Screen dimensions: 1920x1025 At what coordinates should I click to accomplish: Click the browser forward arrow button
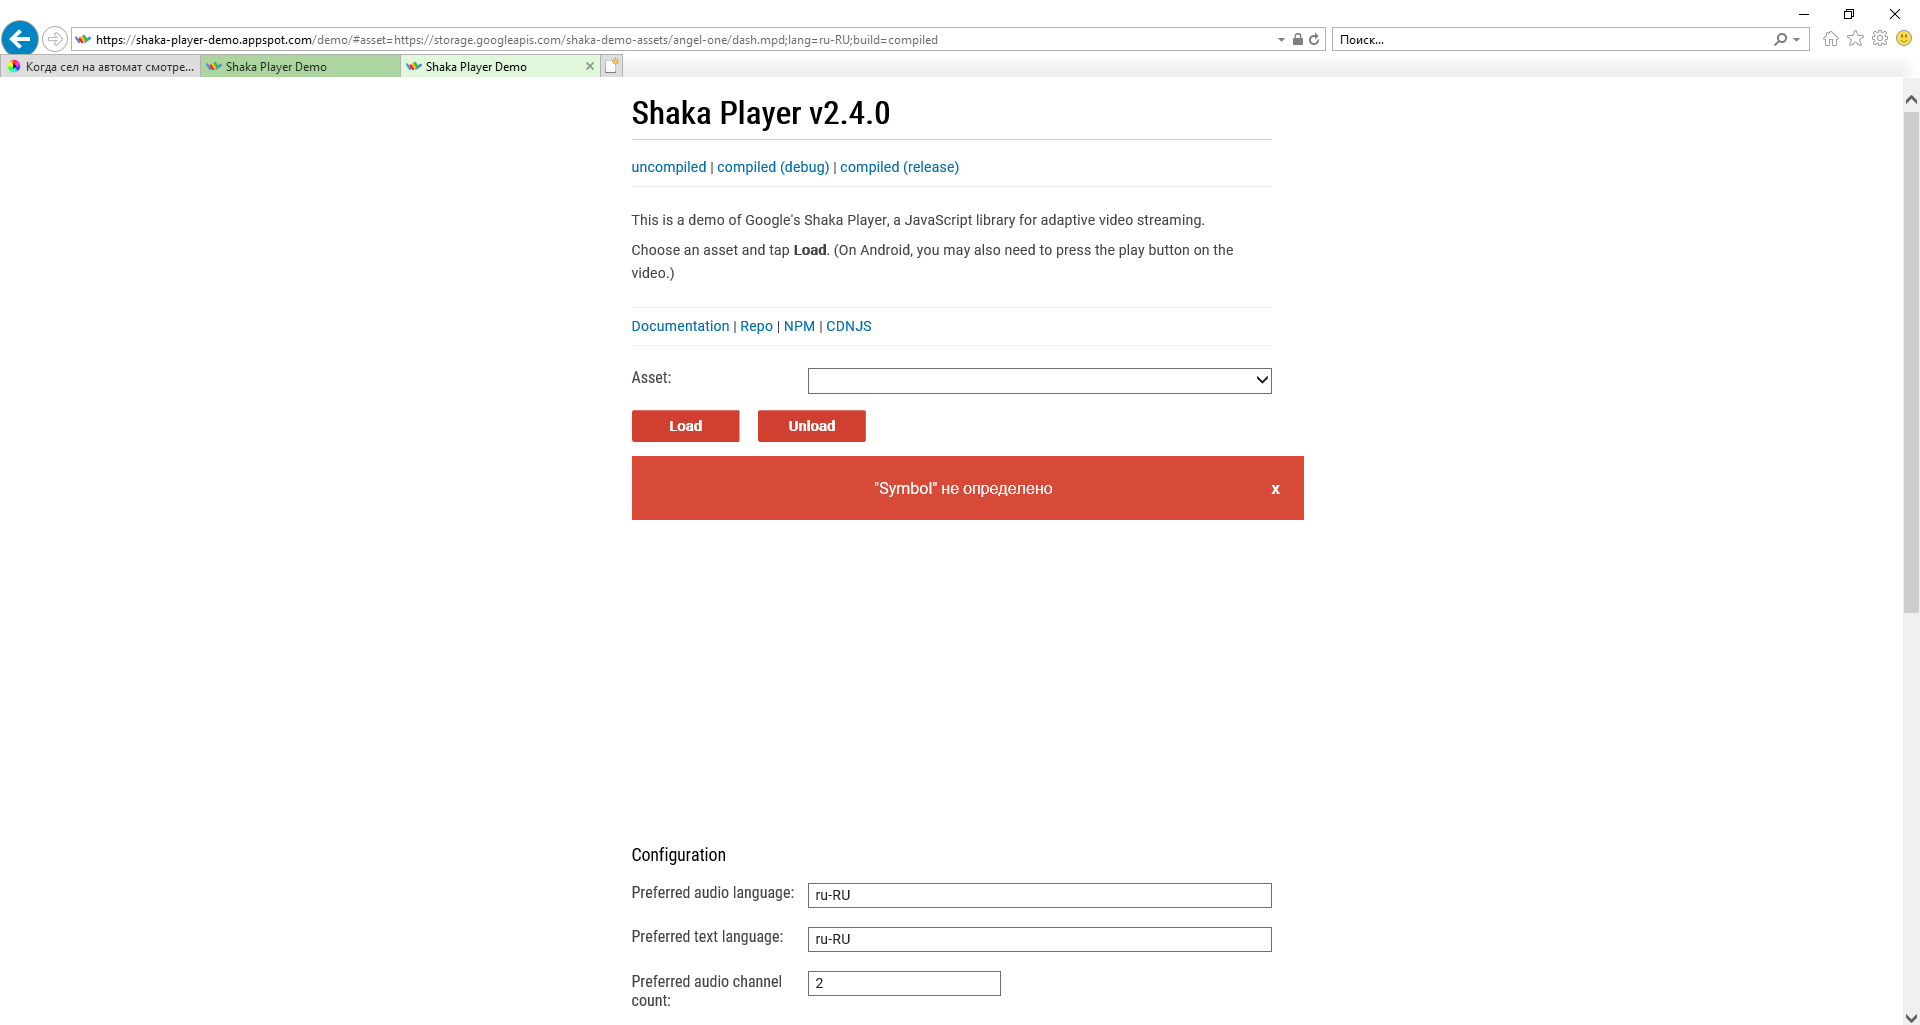click(55, 39)
